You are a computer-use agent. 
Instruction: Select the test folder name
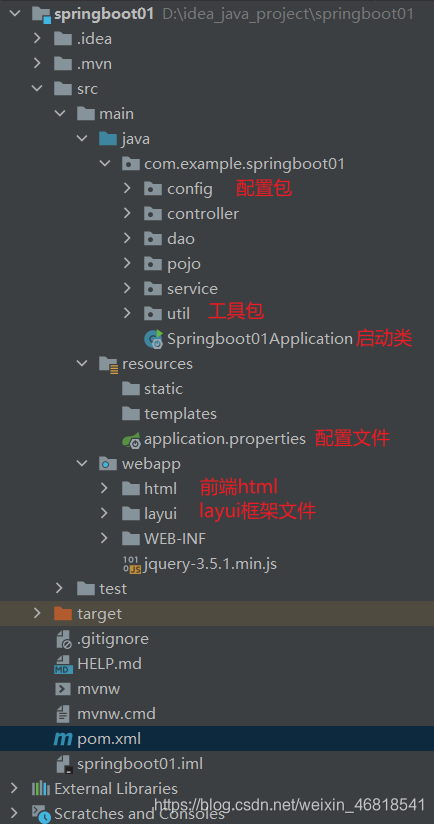click(113, 589)
